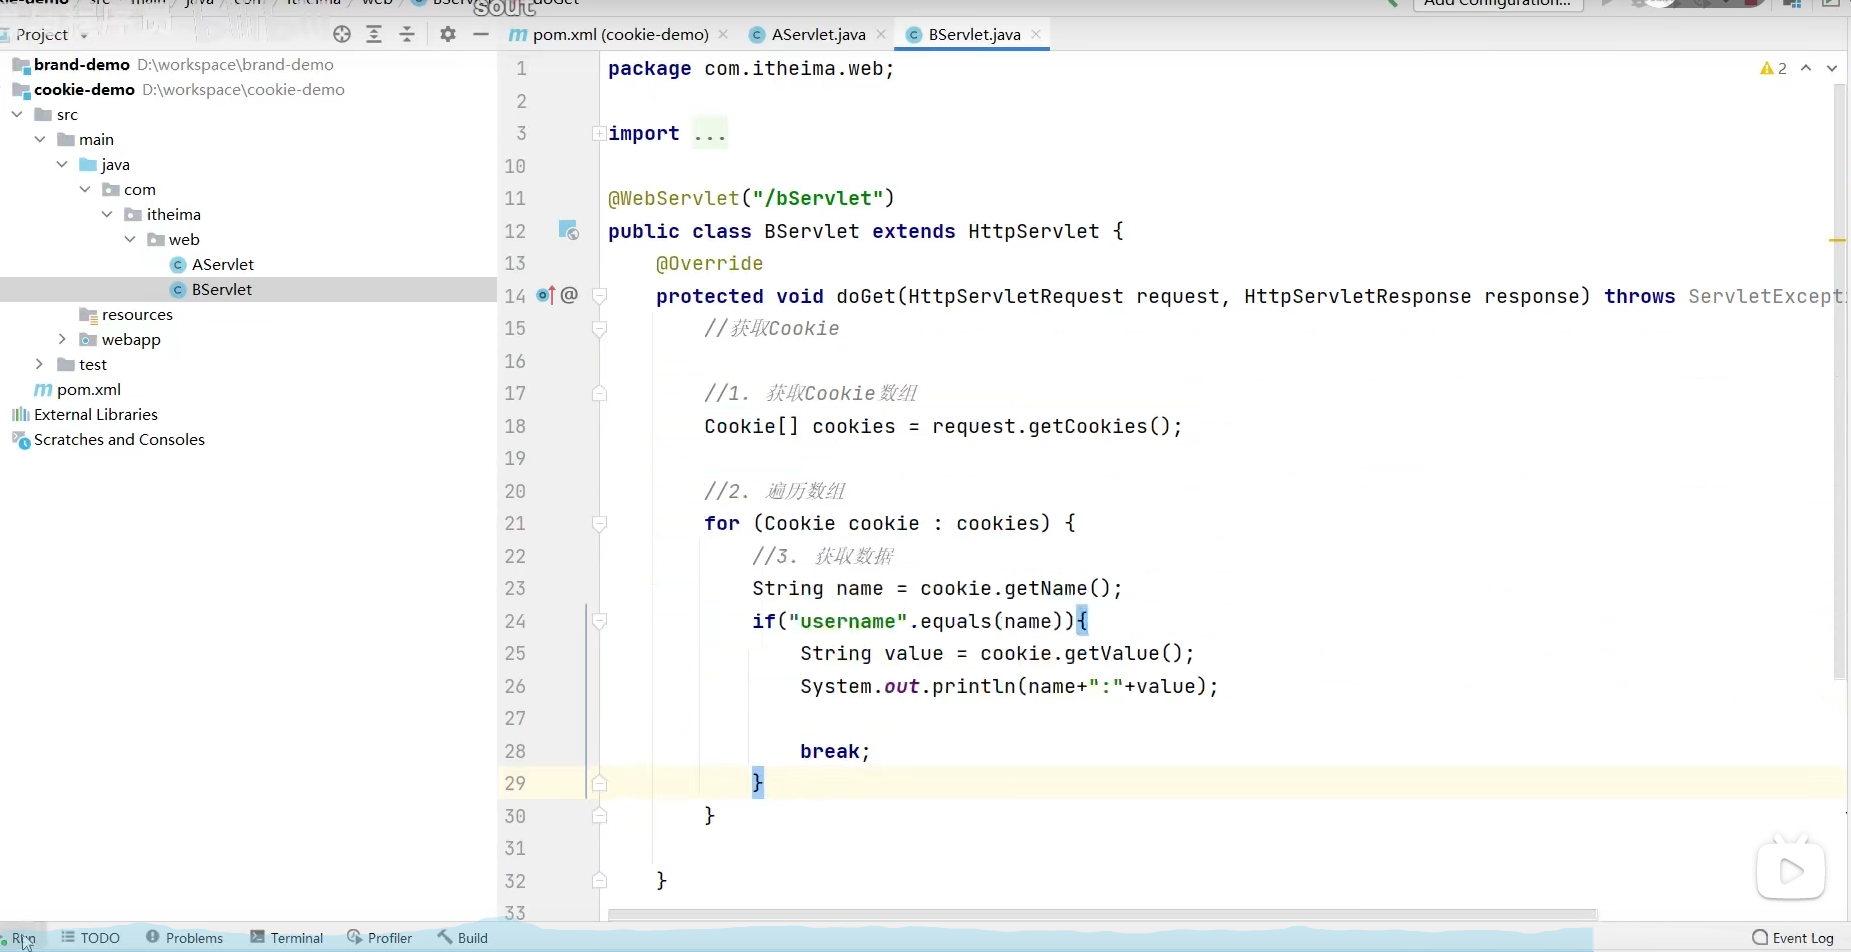Click the Expand All icon in Project panel
The image size is (1851, 952).
pos(374,34)
